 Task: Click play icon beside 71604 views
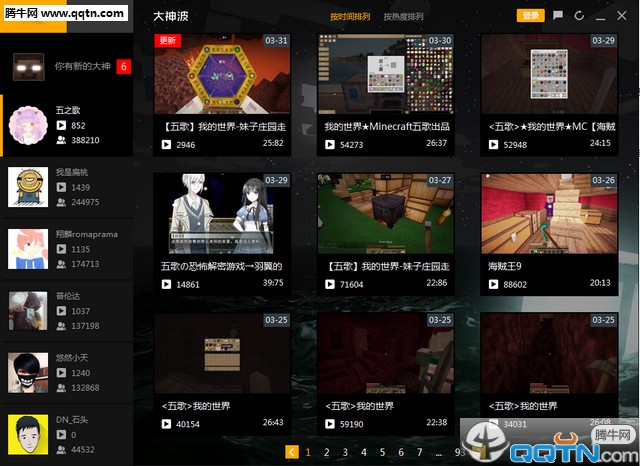coord(330,284)
